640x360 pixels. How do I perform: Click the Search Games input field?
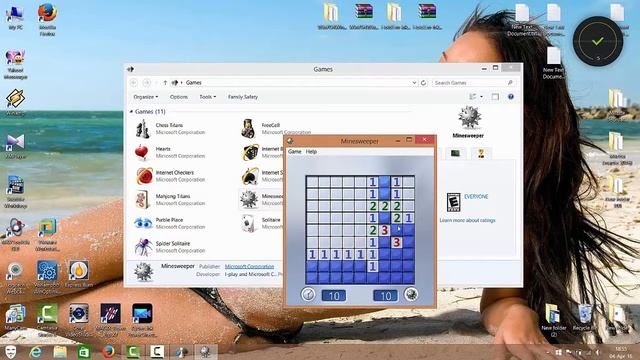473,83
